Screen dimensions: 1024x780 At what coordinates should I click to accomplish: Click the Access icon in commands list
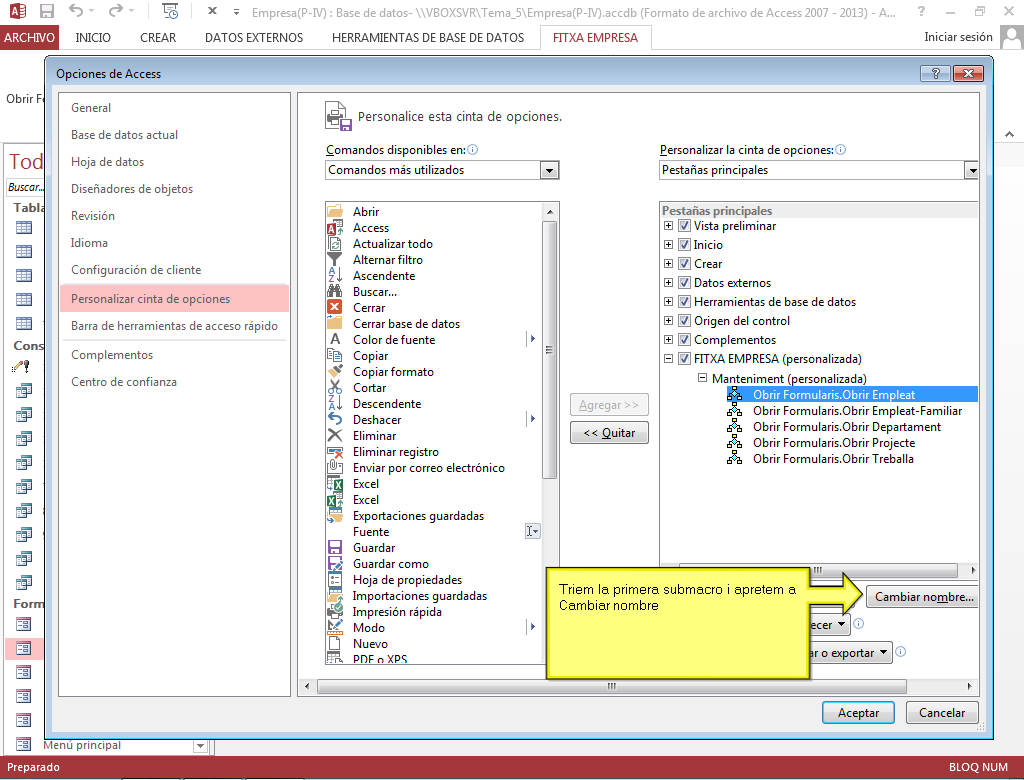tap(334, 227)
